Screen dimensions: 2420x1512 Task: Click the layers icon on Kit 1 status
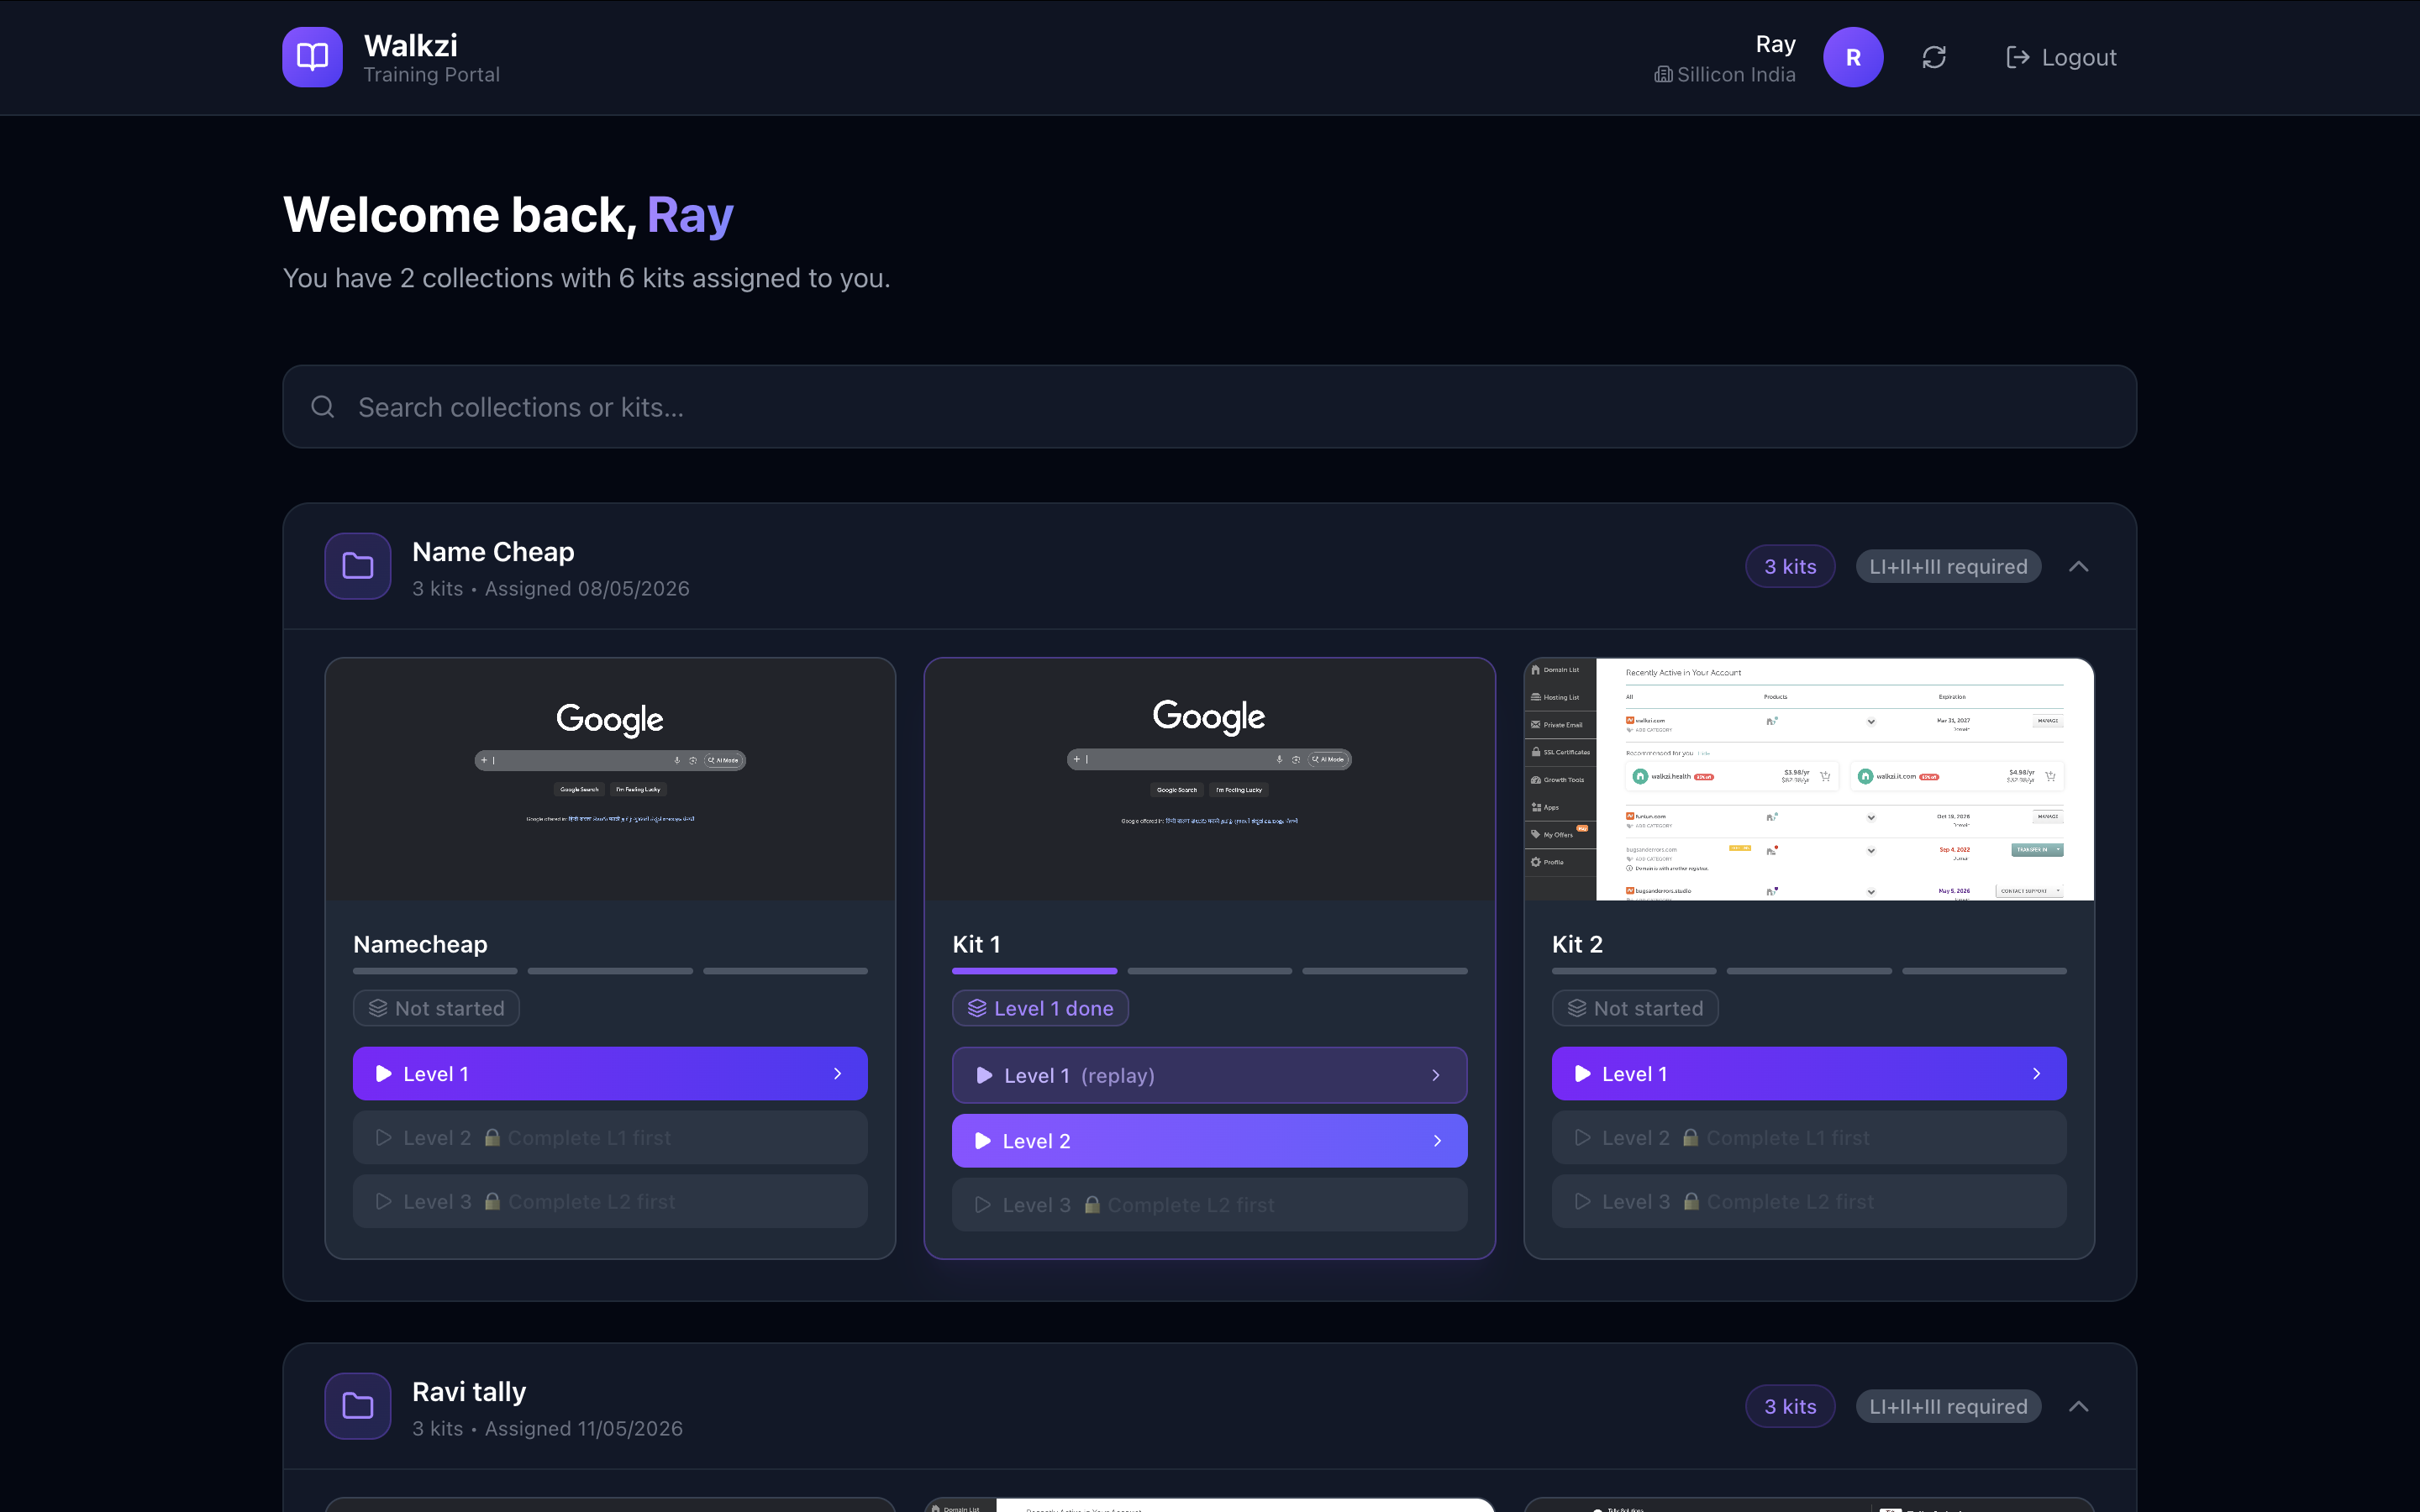[977, 1008]
